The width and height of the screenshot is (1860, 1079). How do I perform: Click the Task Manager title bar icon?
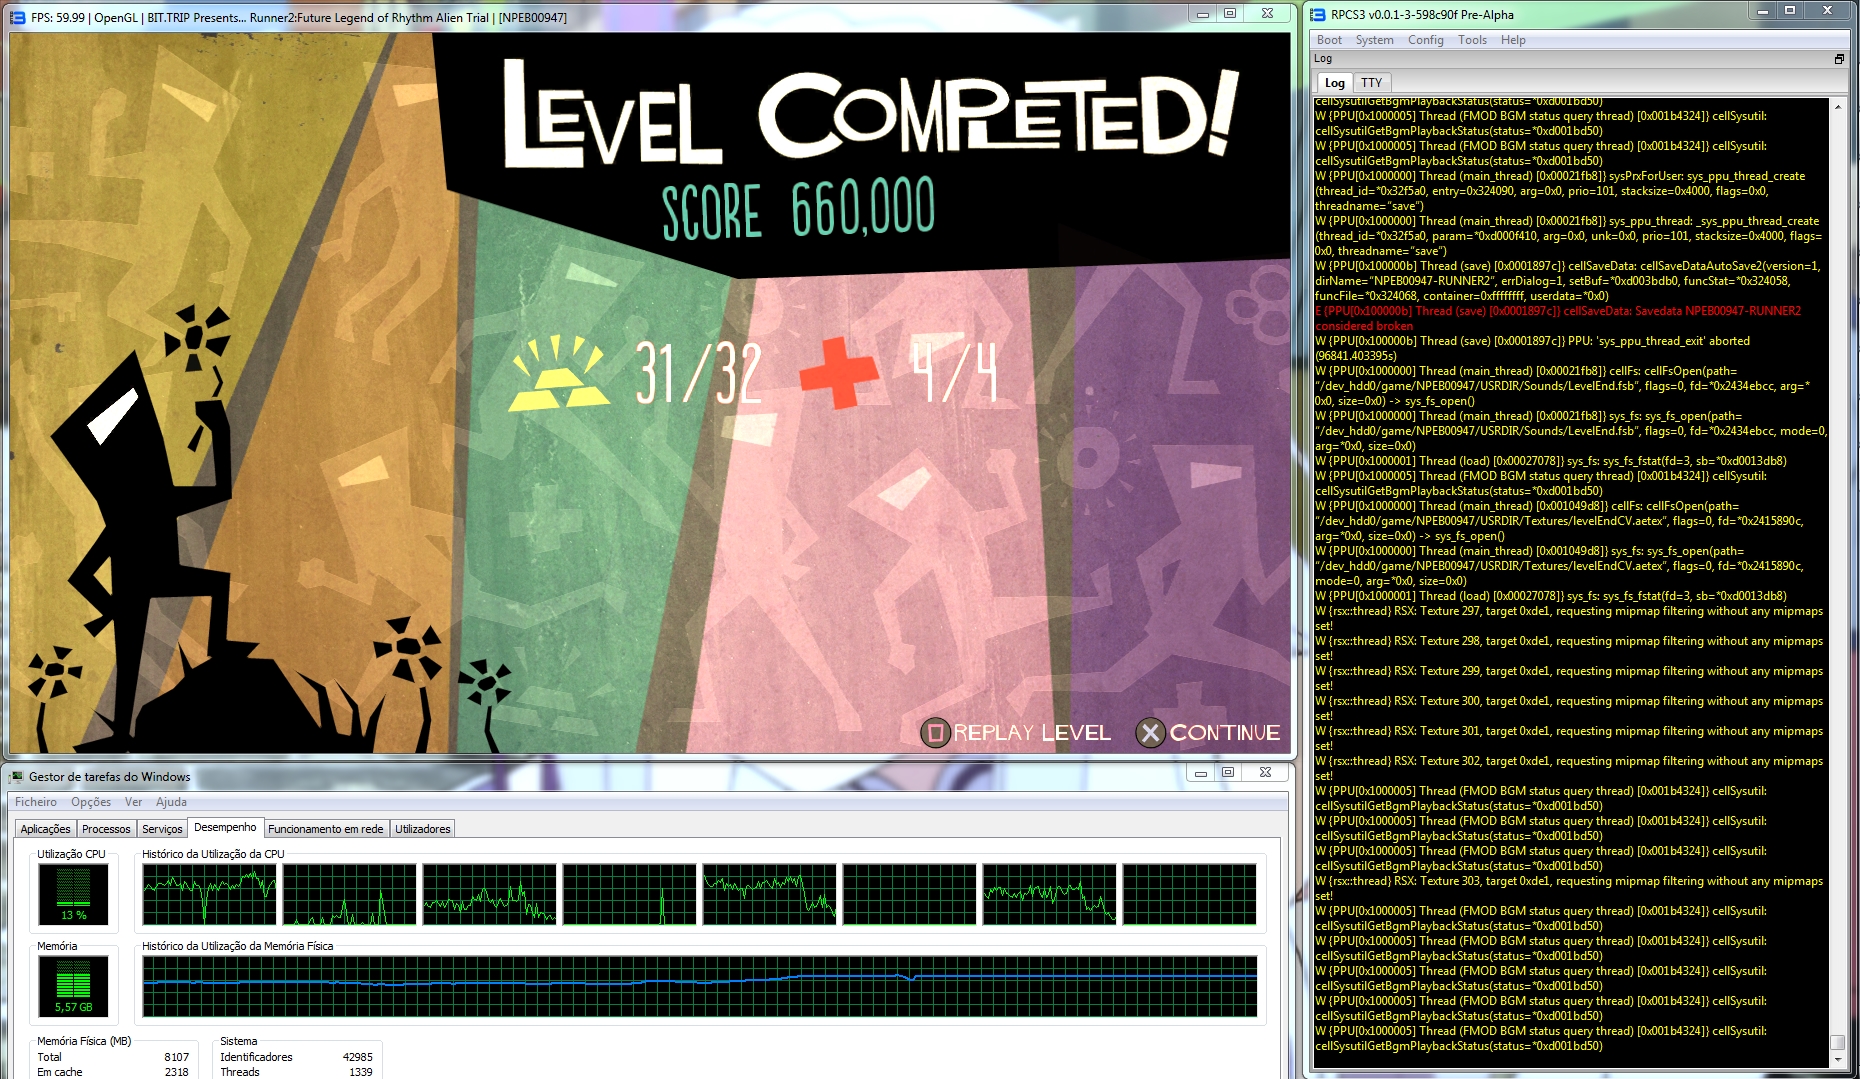pyautogui.click(x=17, y=776)
